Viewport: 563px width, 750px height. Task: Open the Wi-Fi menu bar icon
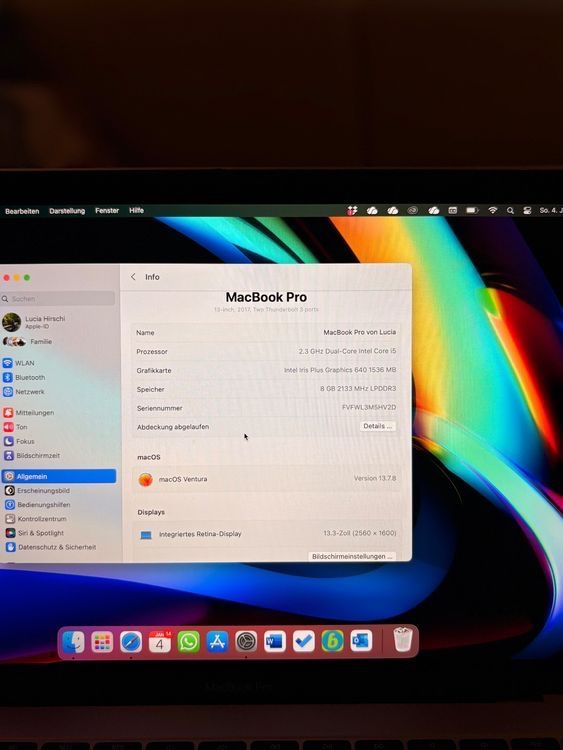coord(493,210)
